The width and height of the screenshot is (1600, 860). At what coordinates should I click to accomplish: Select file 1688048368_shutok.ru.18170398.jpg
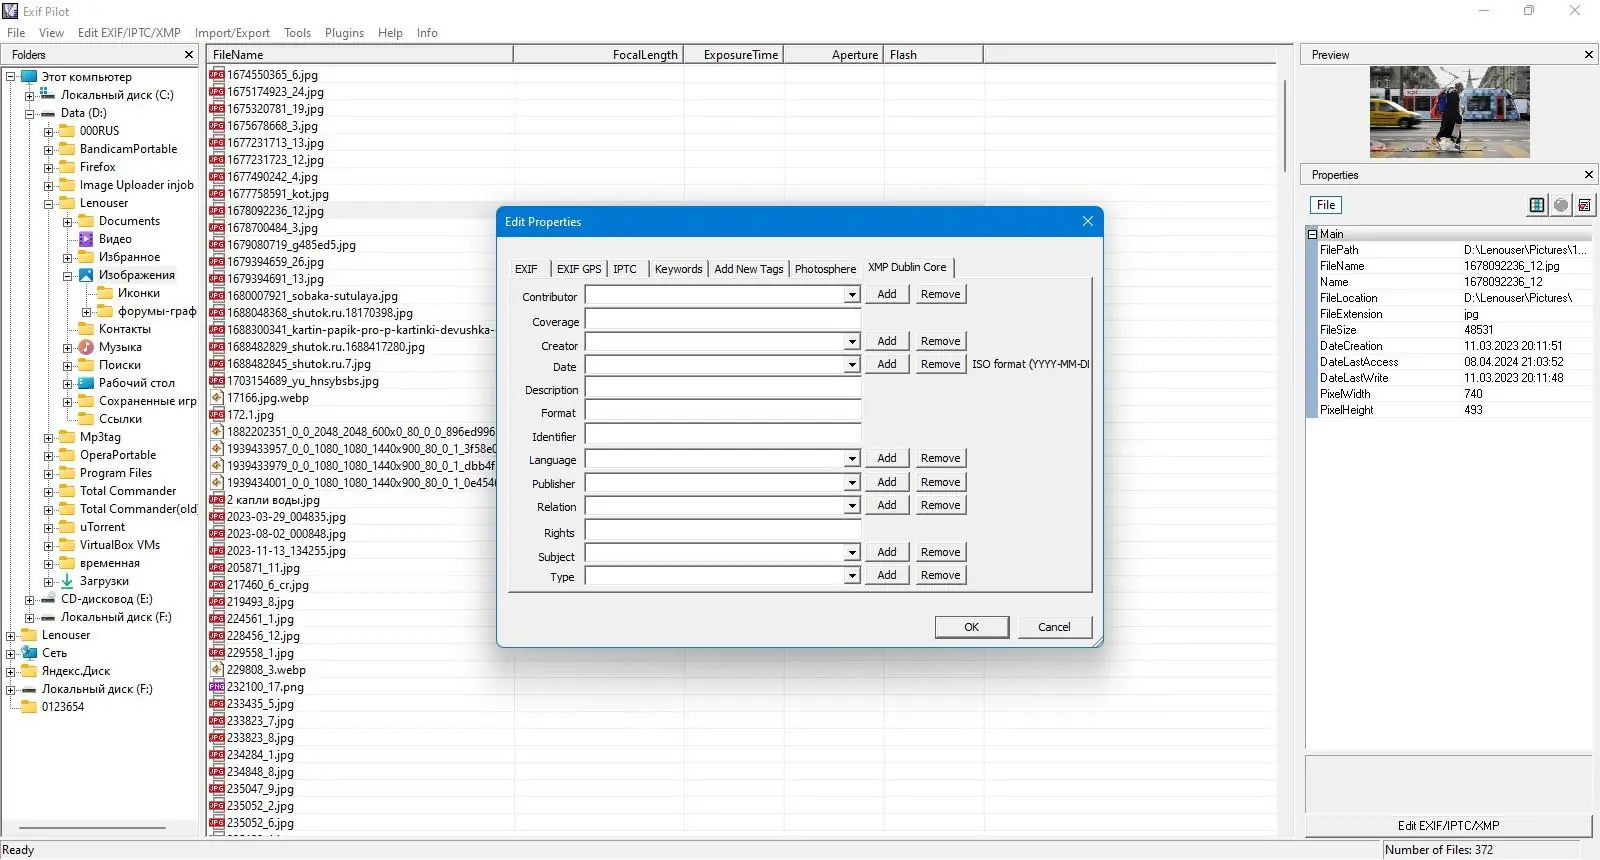pos(320,313)
